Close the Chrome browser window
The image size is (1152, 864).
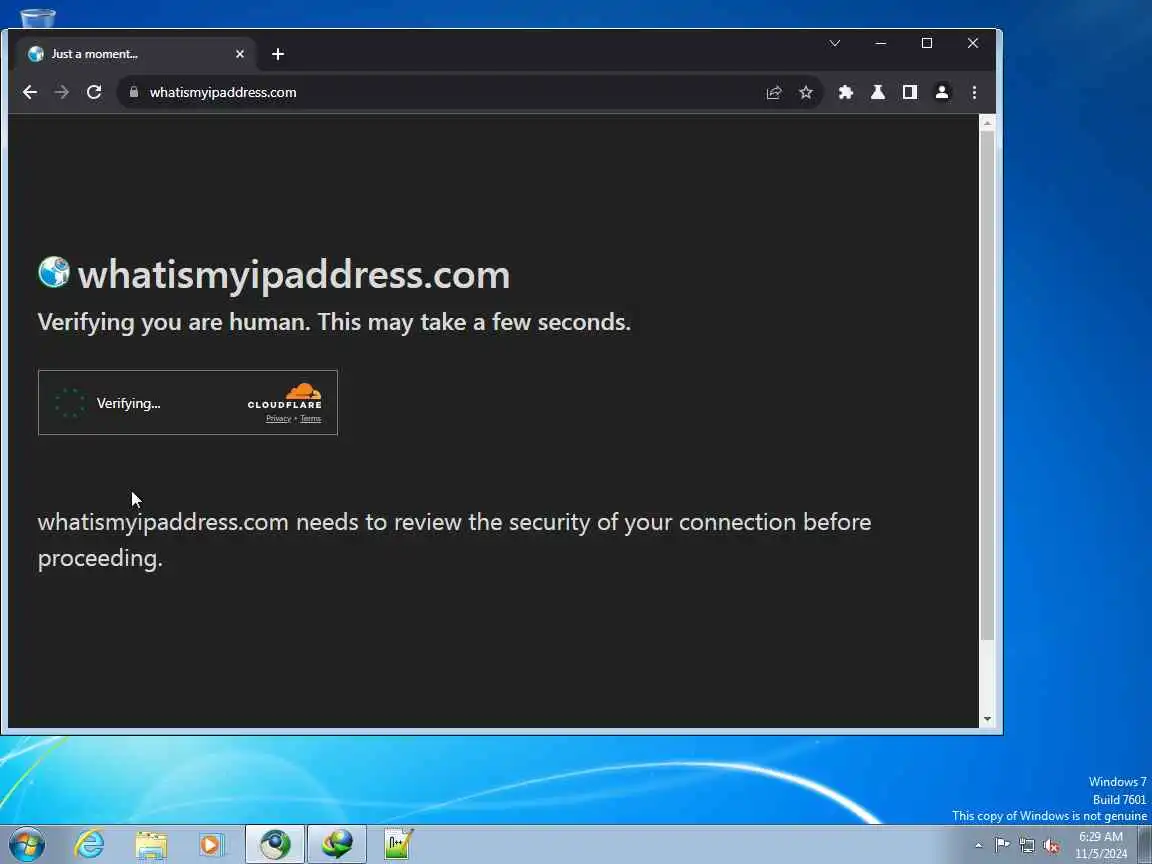click(x=973, y=43)
